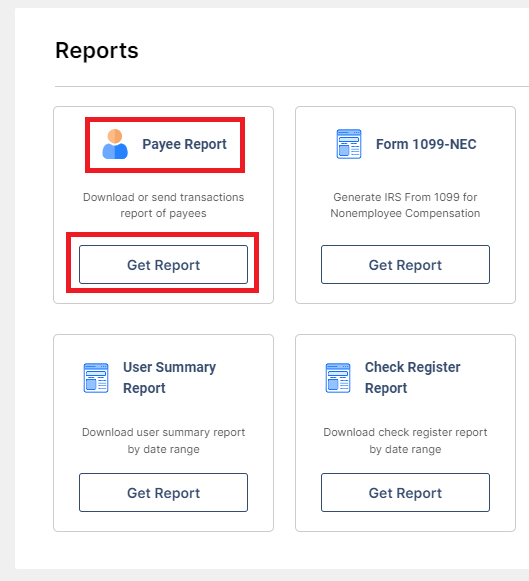Viewport: 529px width, 581px height.
Task: Click the 'Download check register report' text line
Action: 405,432
